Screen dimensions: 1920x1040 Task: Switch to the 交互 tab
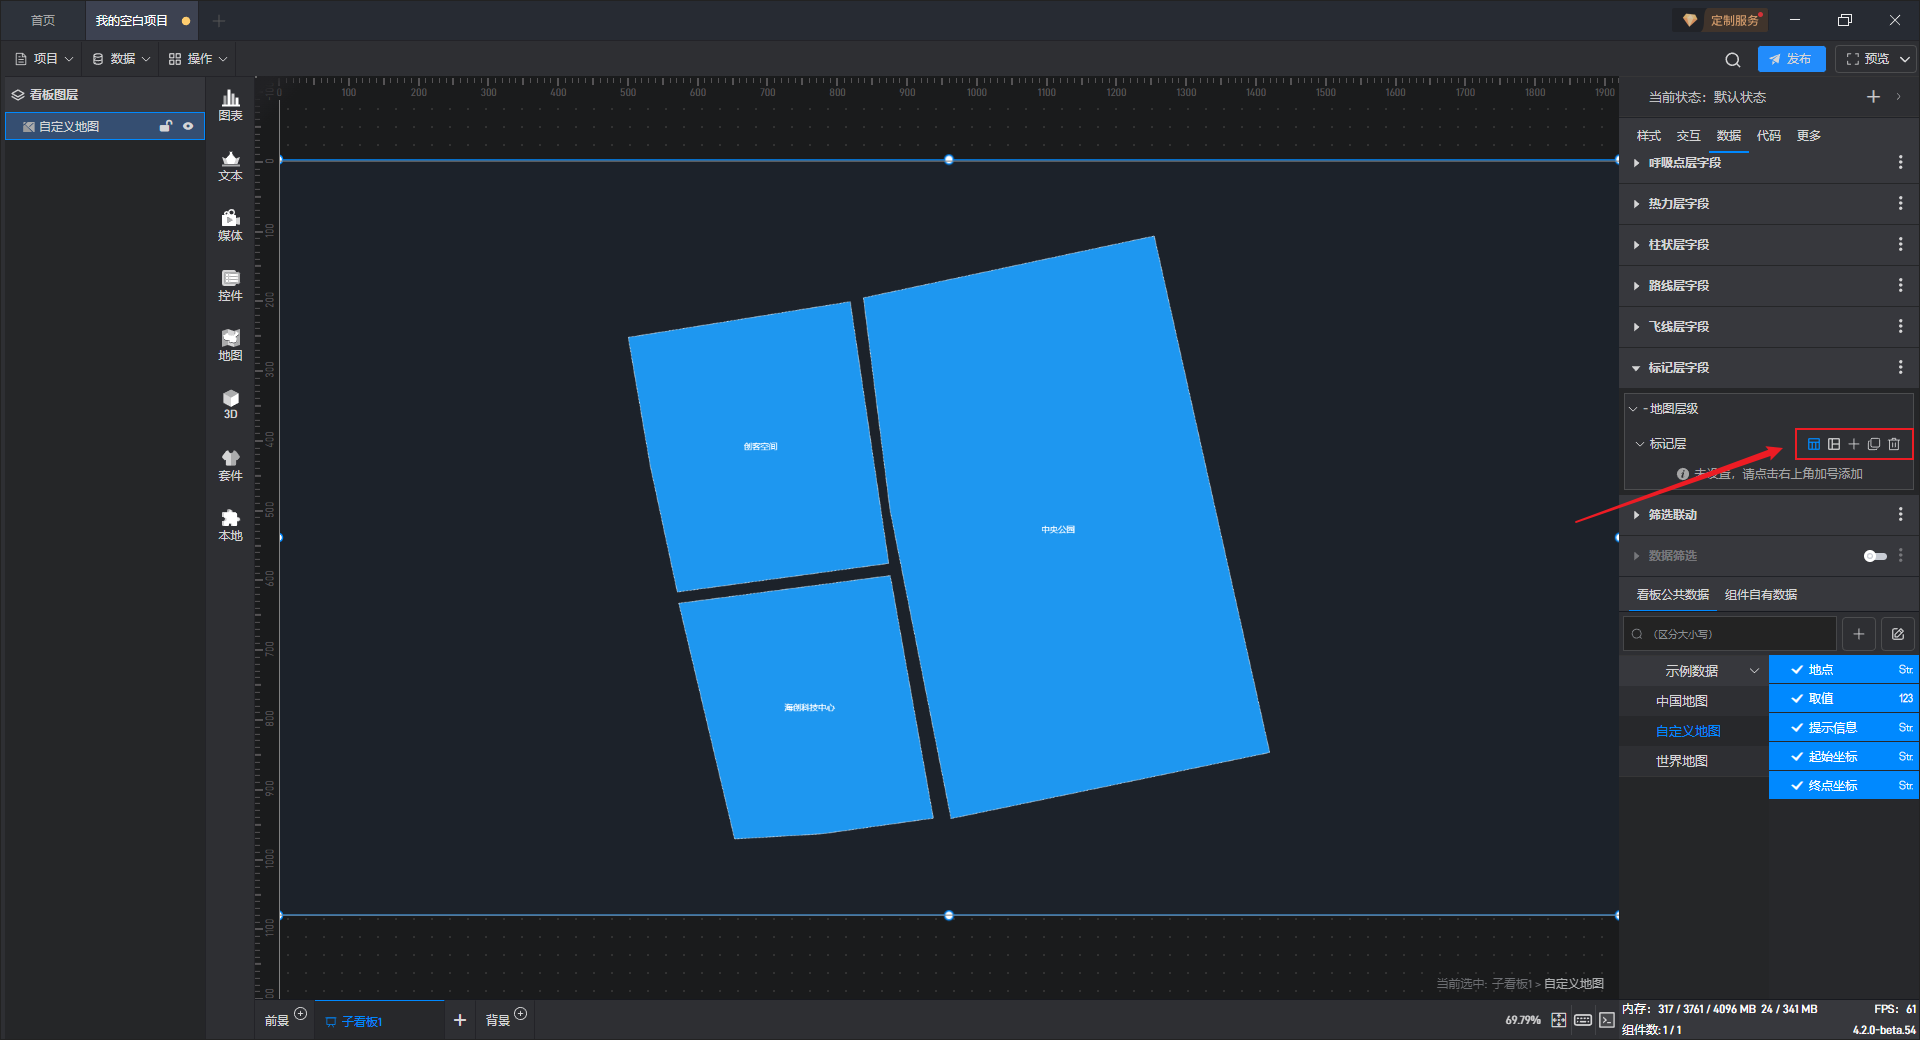[1688, 136]
